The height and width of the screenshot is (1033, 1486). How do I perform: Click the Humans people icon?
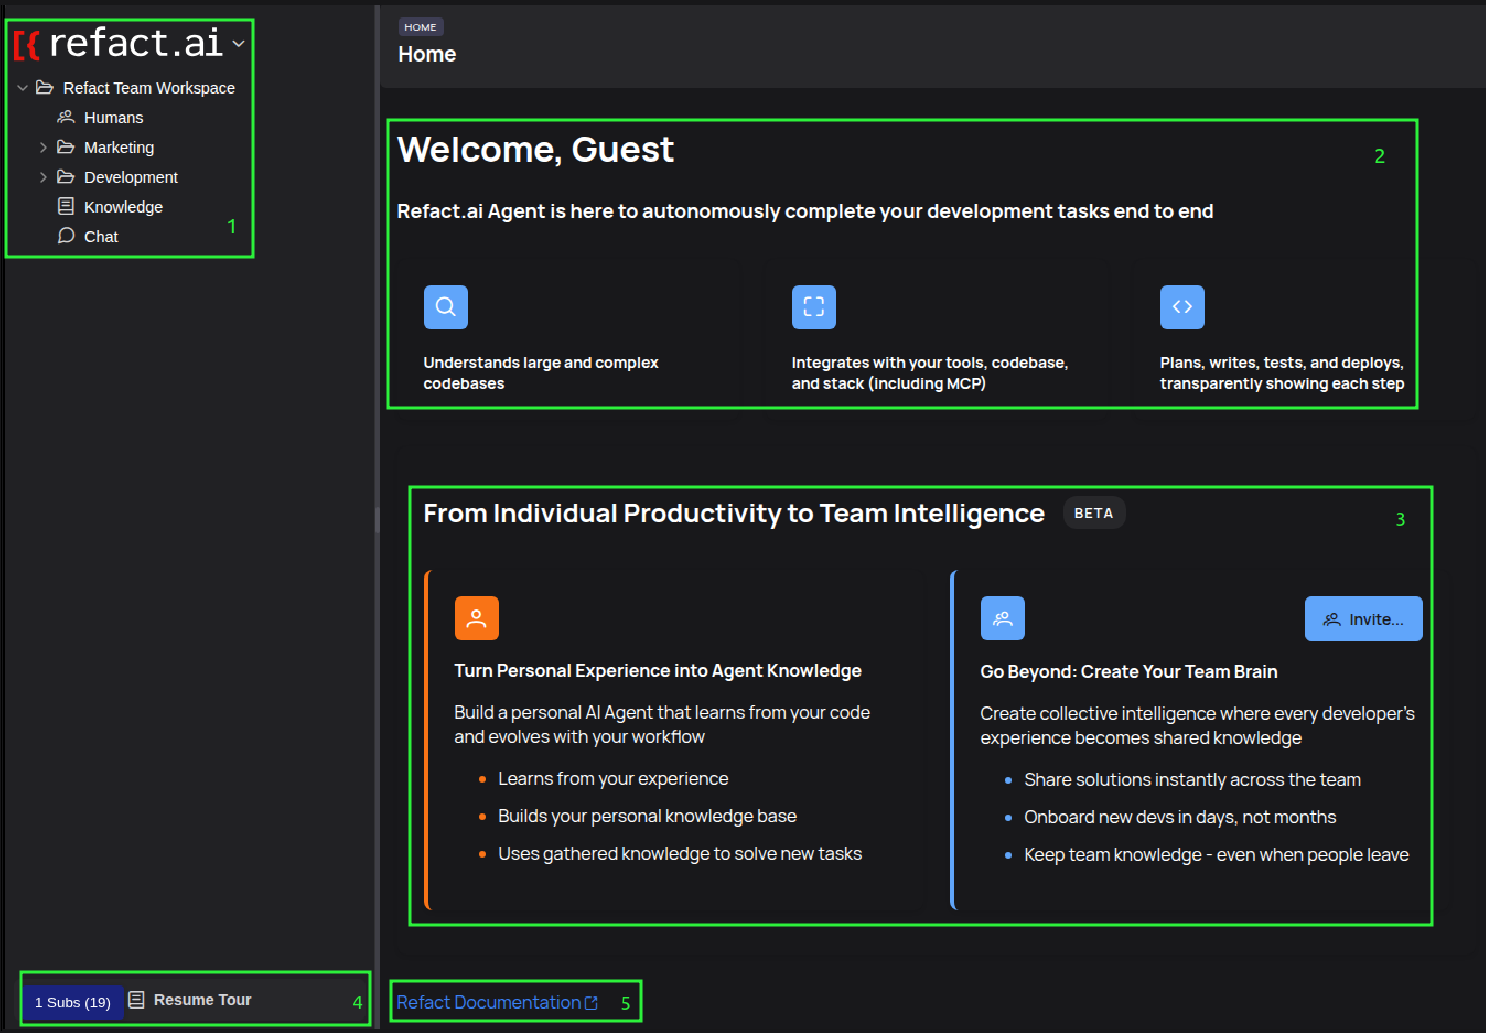click(x=66, y=117)
